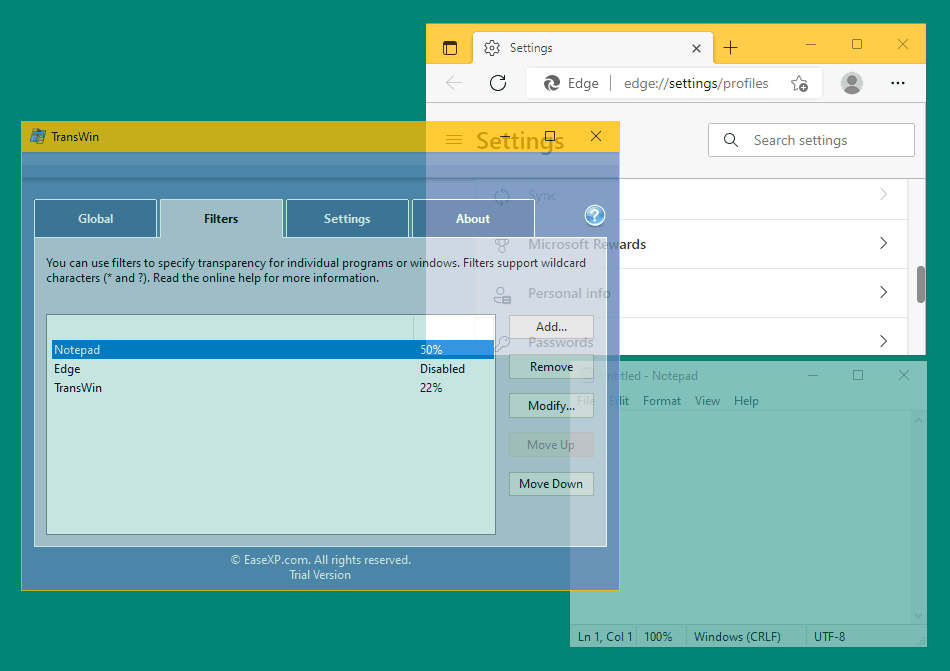950x671 pixels.
Task: Select the Edge filter row
Action: (273, 369)
